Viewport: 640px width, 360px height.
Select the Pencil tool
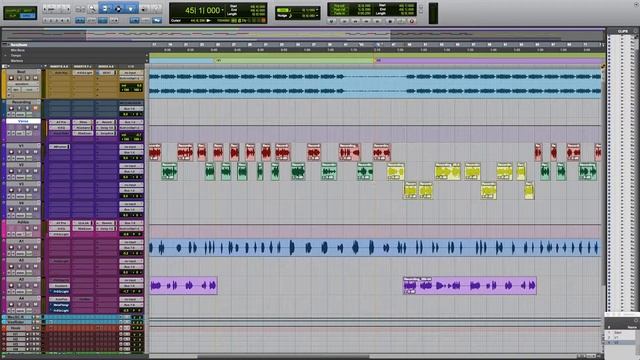tap(156, 9)
